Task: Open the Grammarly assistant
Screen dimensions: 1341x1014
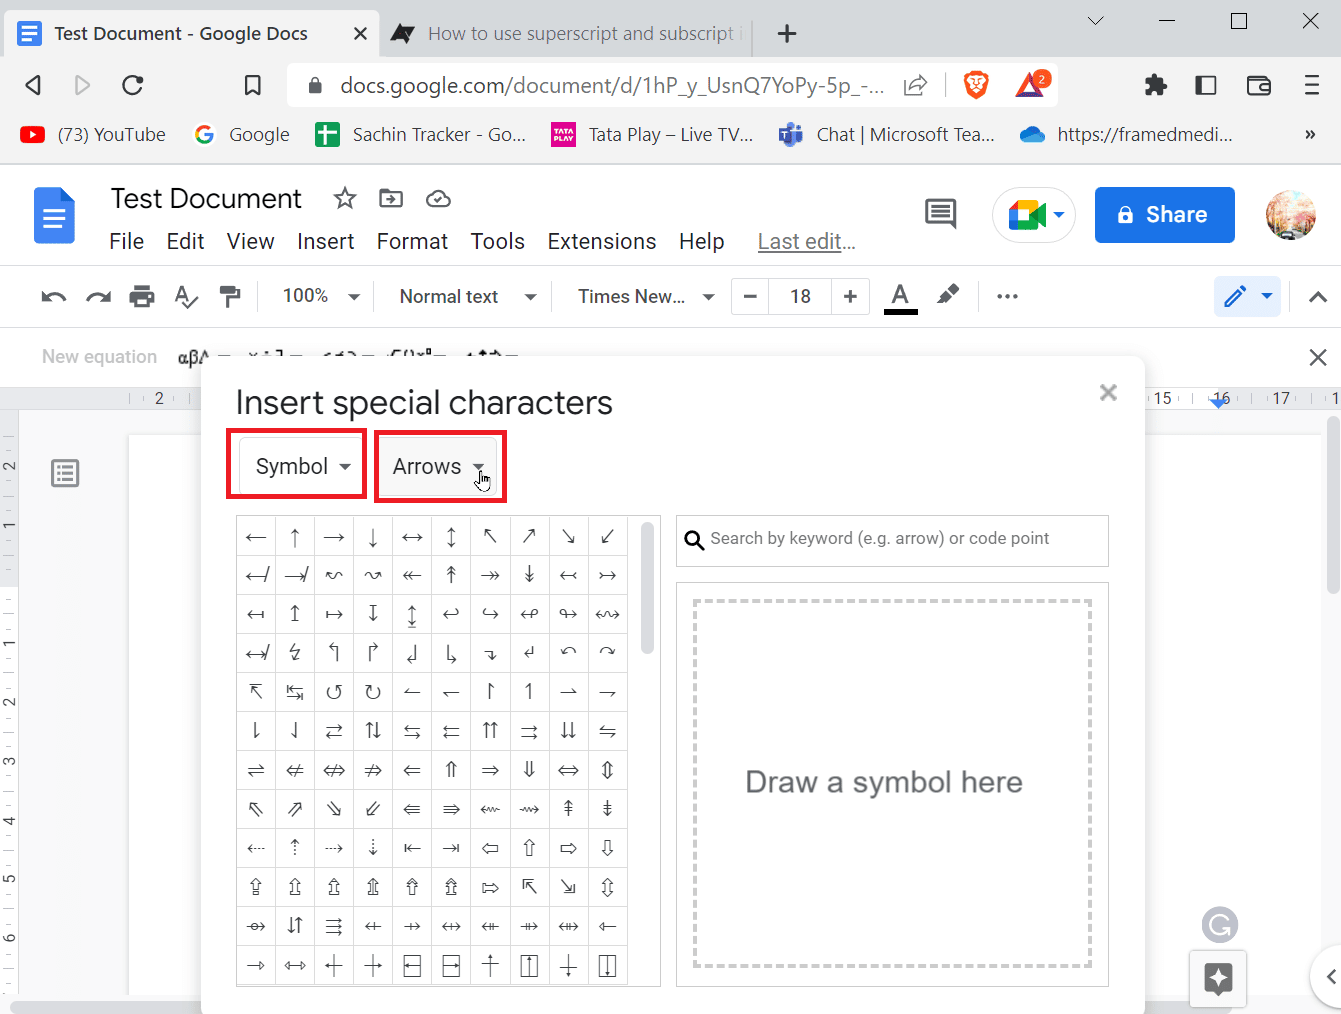Action: (1219, 925)
